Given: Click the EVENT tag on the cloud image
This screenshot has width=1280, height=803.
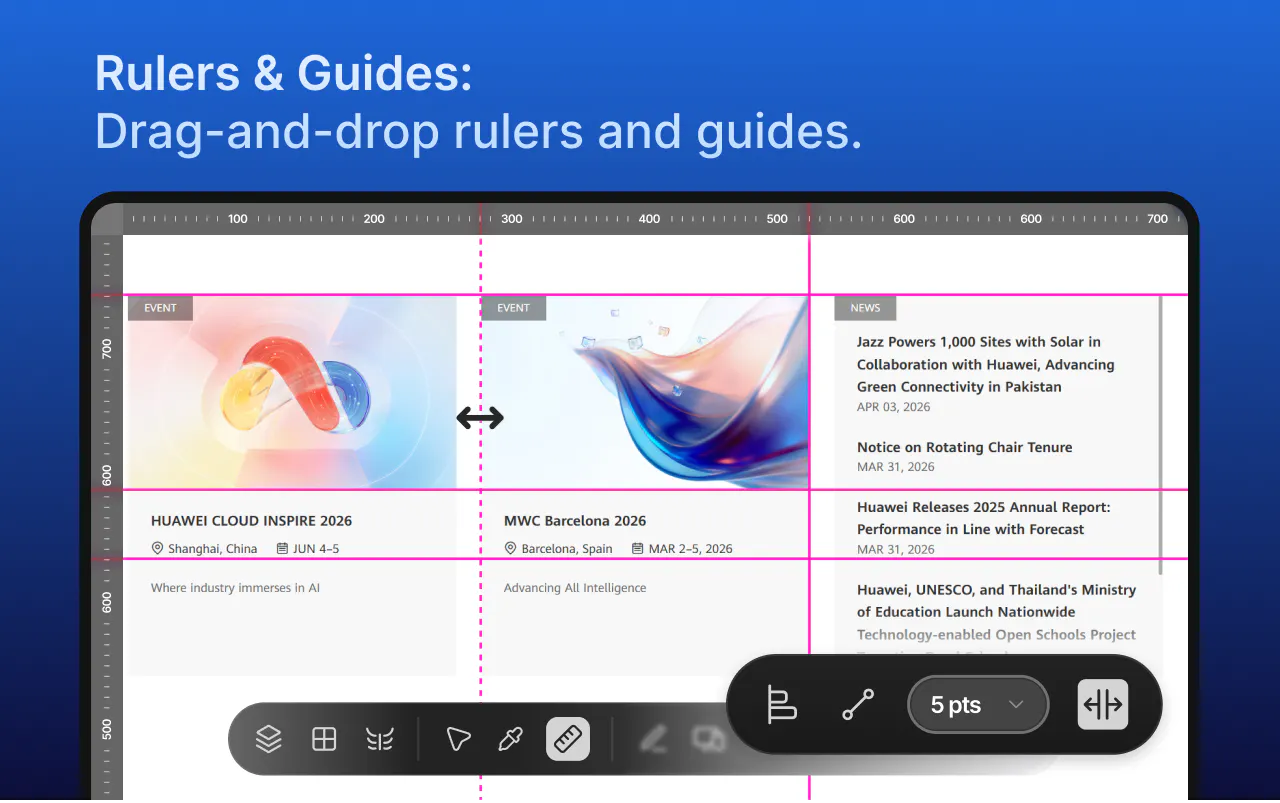Looking at the screenshot, I should (160, 308).
